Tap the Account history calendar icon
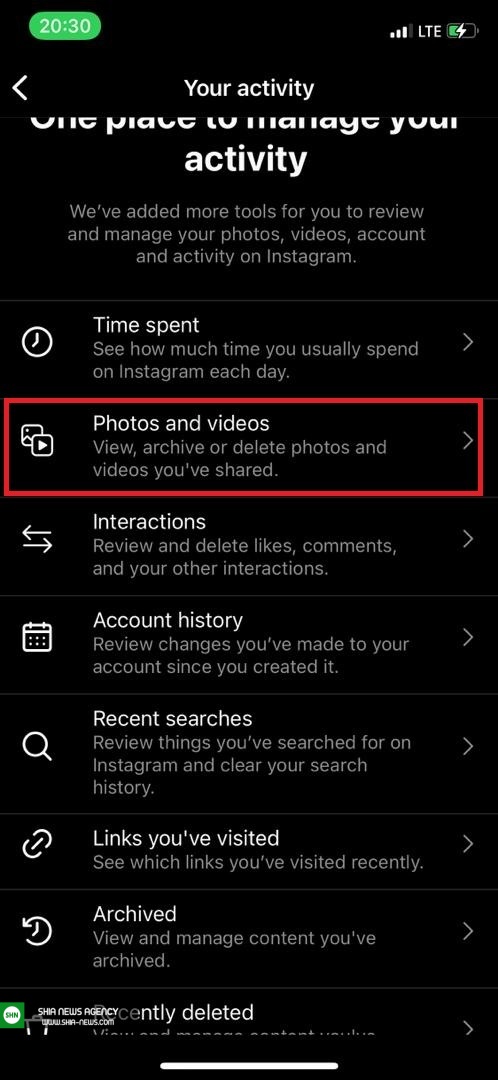Image resolution: width=498 pixels, height=1080 pixels. click(37, 637)
